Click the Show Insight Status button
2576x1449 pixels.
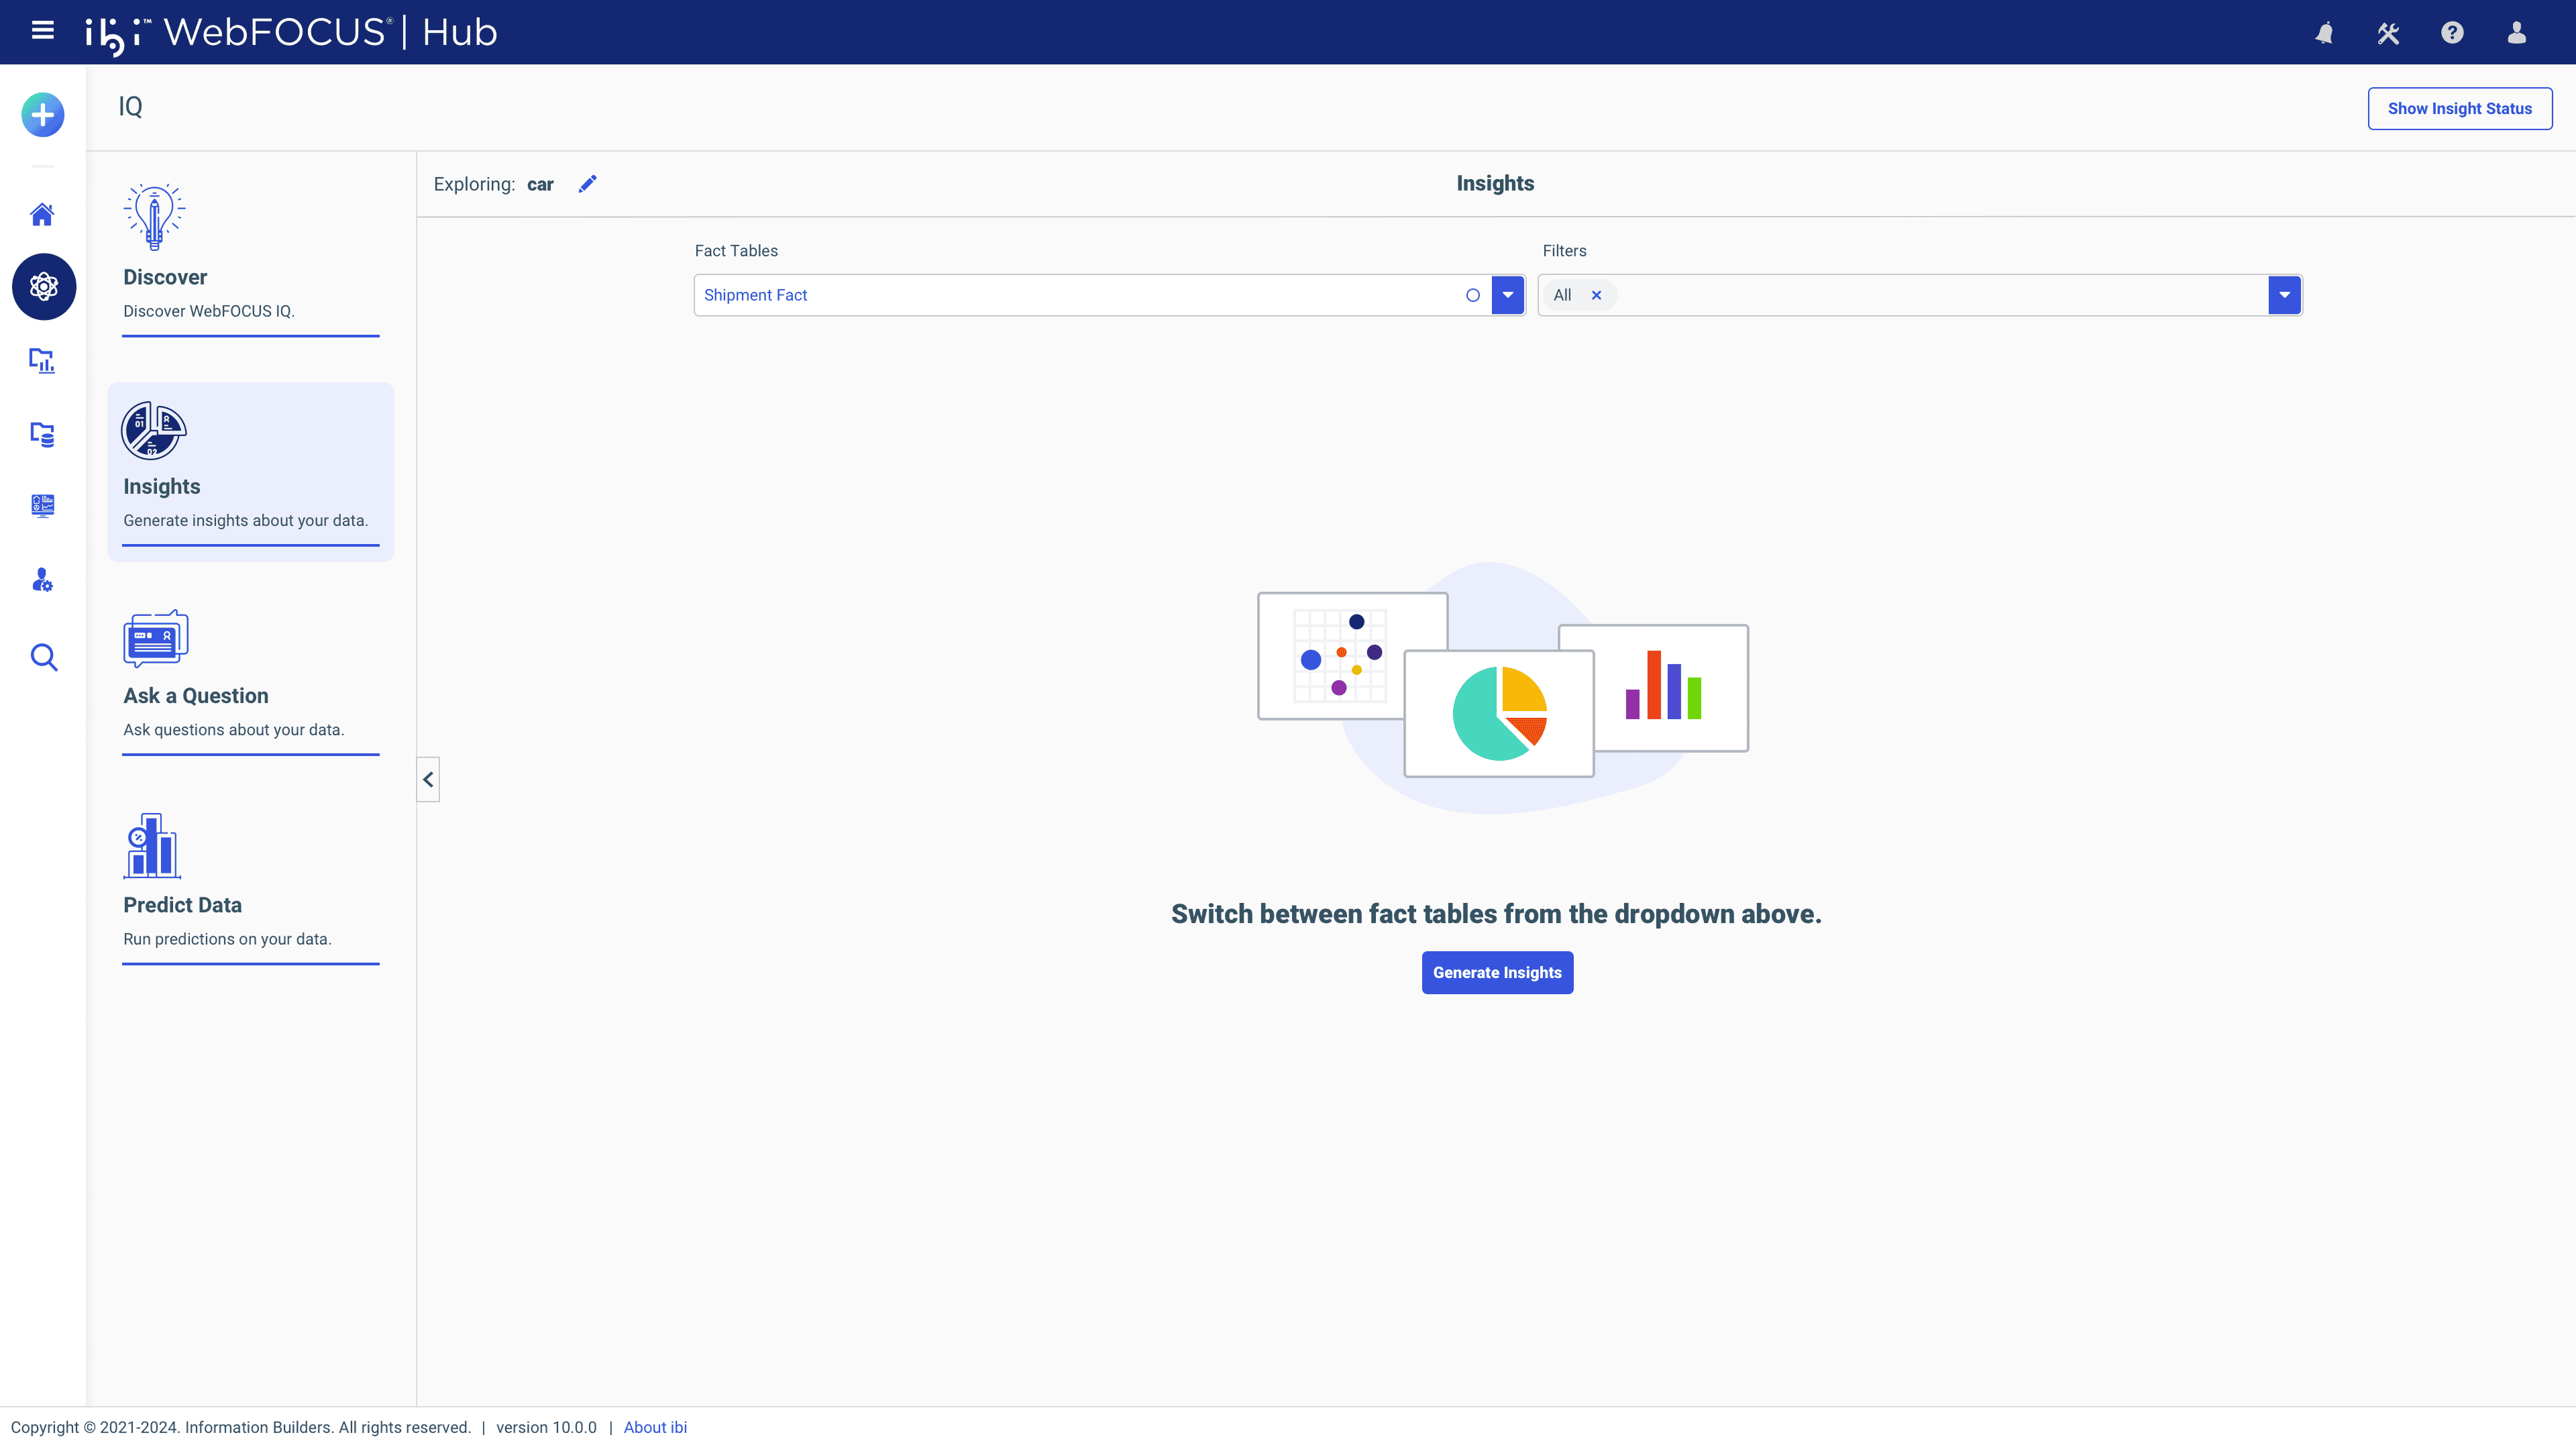click(x=2460, y=108)
